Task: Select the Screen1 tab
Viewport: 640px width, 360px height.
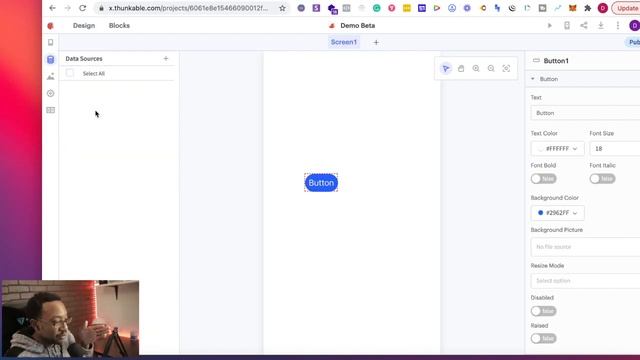Action: [344, 42]
